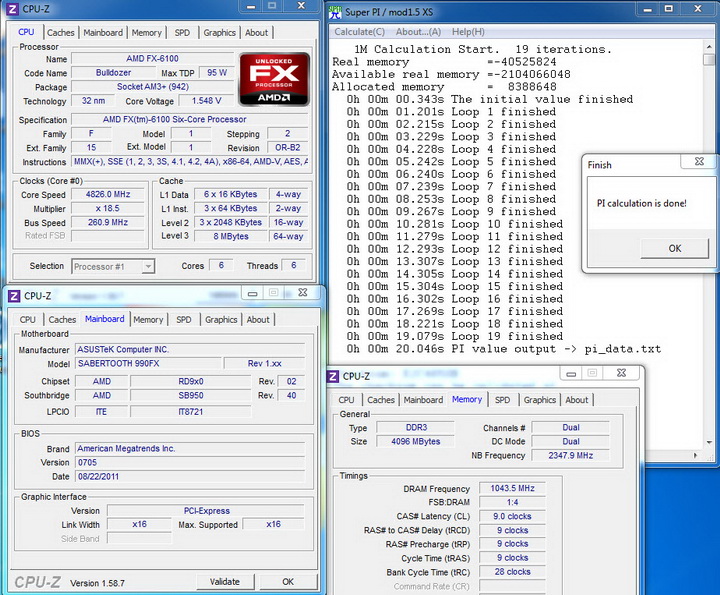Click OK in the Finish dialog
The height and width of the screenshot is (595, 720).
[x=675, y=248]
